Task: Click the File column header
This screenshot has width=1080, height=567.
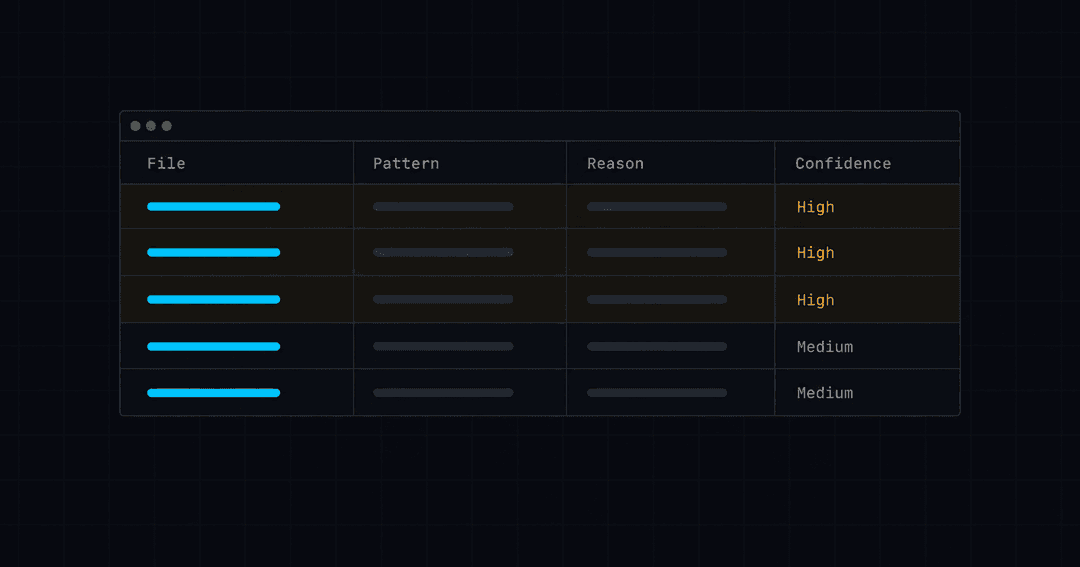Action: [166, 163]
